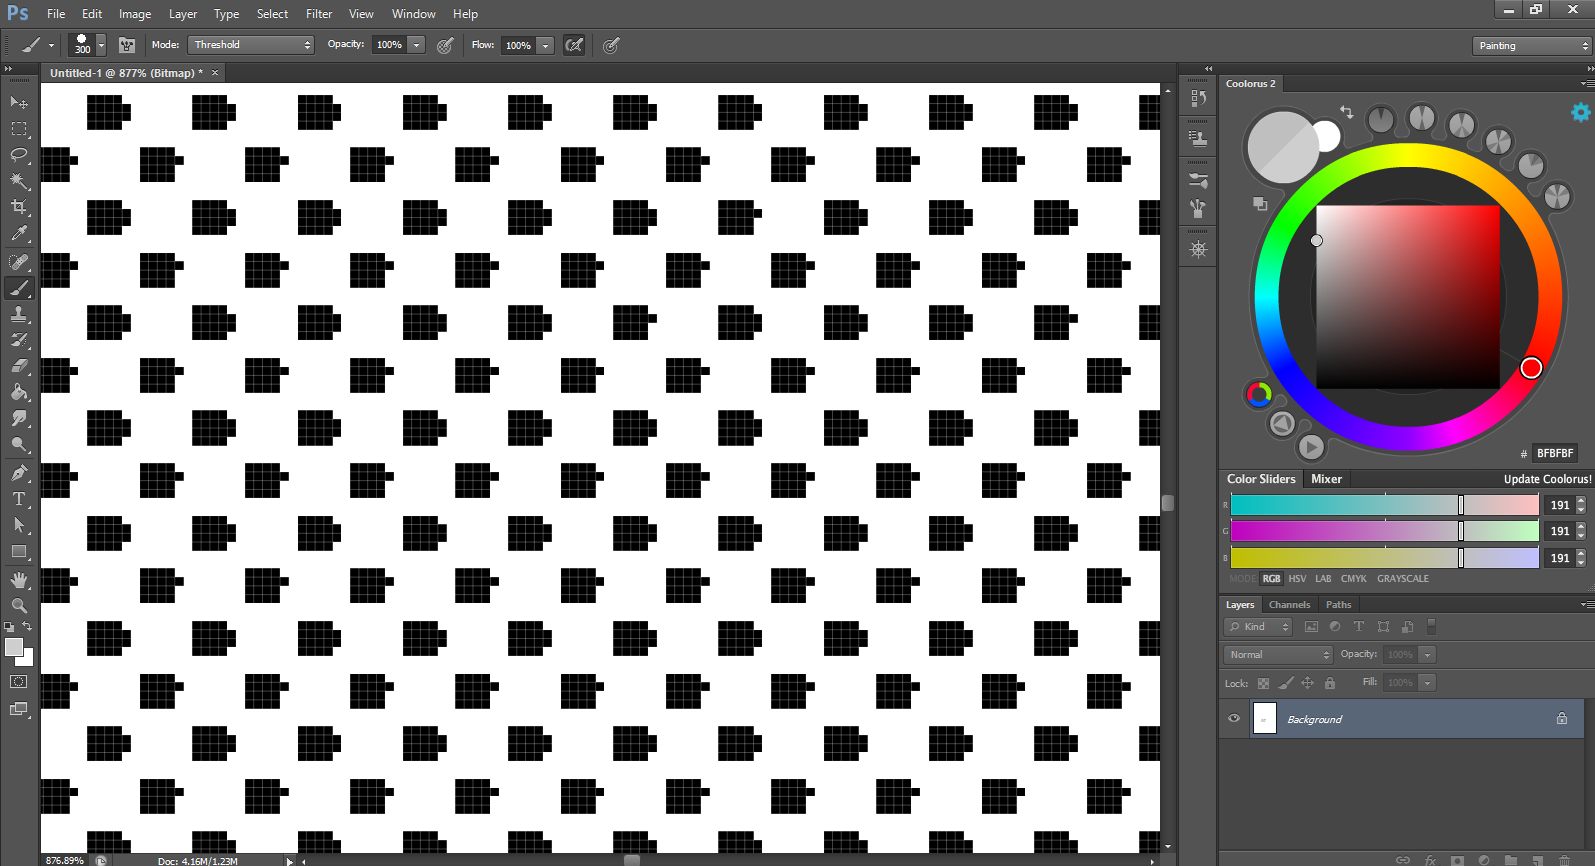
Task: Open the File menu
Action: [x=56, y=14]
